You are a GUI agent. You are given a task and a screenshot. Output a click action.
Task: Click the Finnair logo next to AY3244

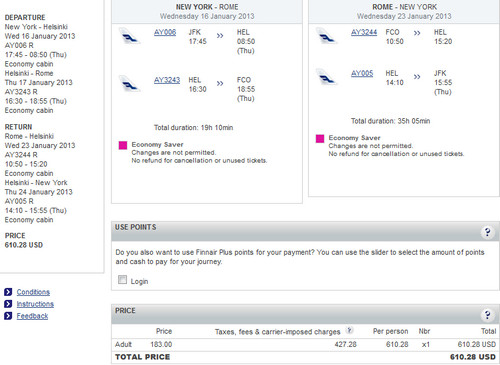327,36
